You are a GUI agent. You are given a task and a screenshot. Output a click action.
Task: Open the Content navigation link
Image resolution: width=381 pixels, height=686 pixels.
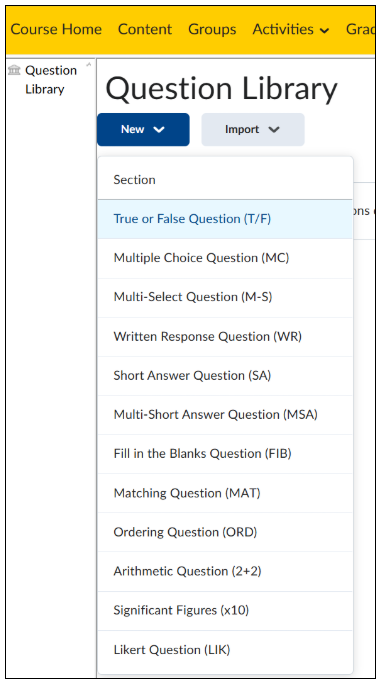(x=145, y=29)
